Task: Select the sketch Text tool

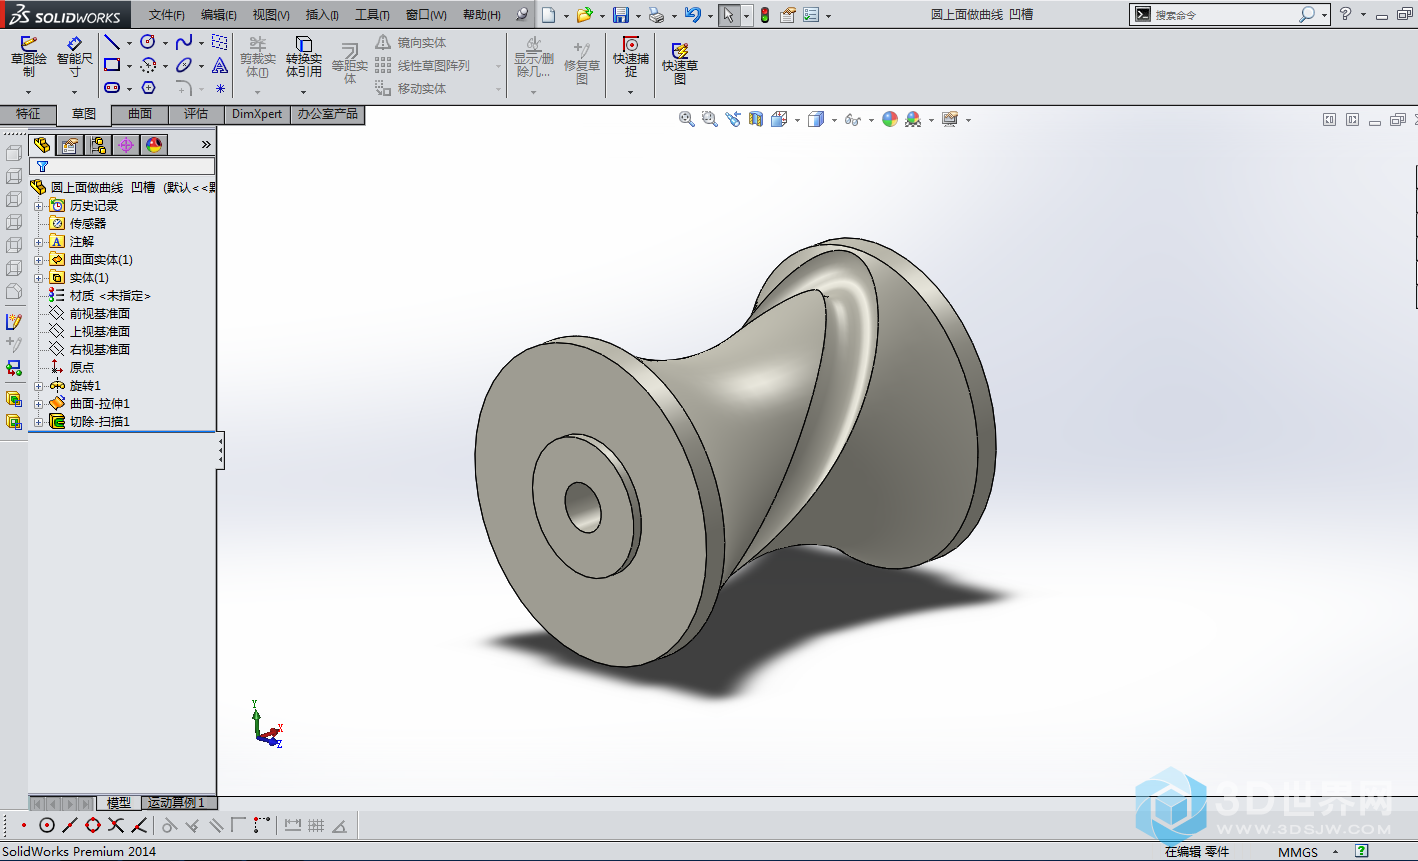Action: pos(220,65)
